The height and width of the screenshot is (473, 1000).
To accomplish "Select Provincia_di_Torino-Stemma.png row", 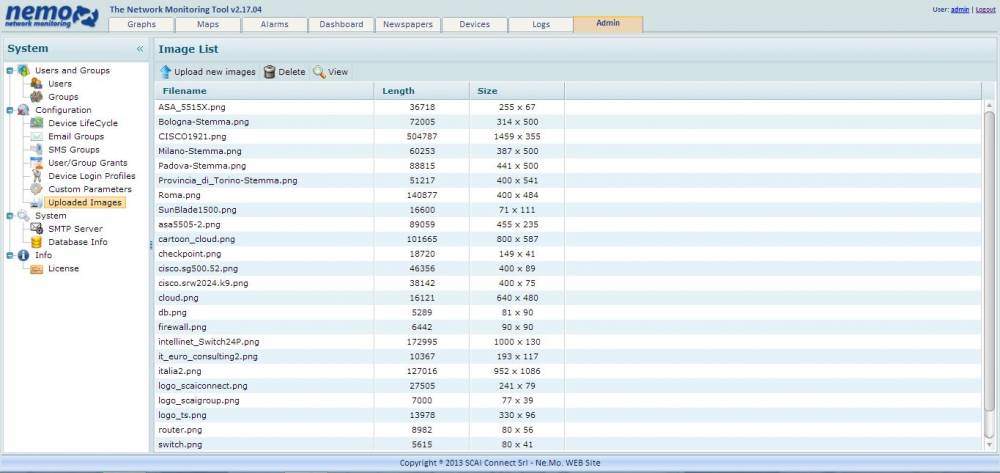I will point(568,180).
